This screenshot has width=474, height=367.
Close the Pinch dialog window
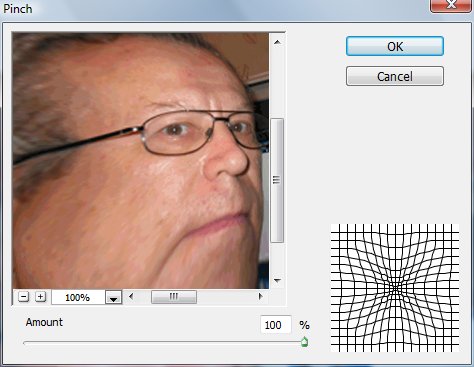451,5
